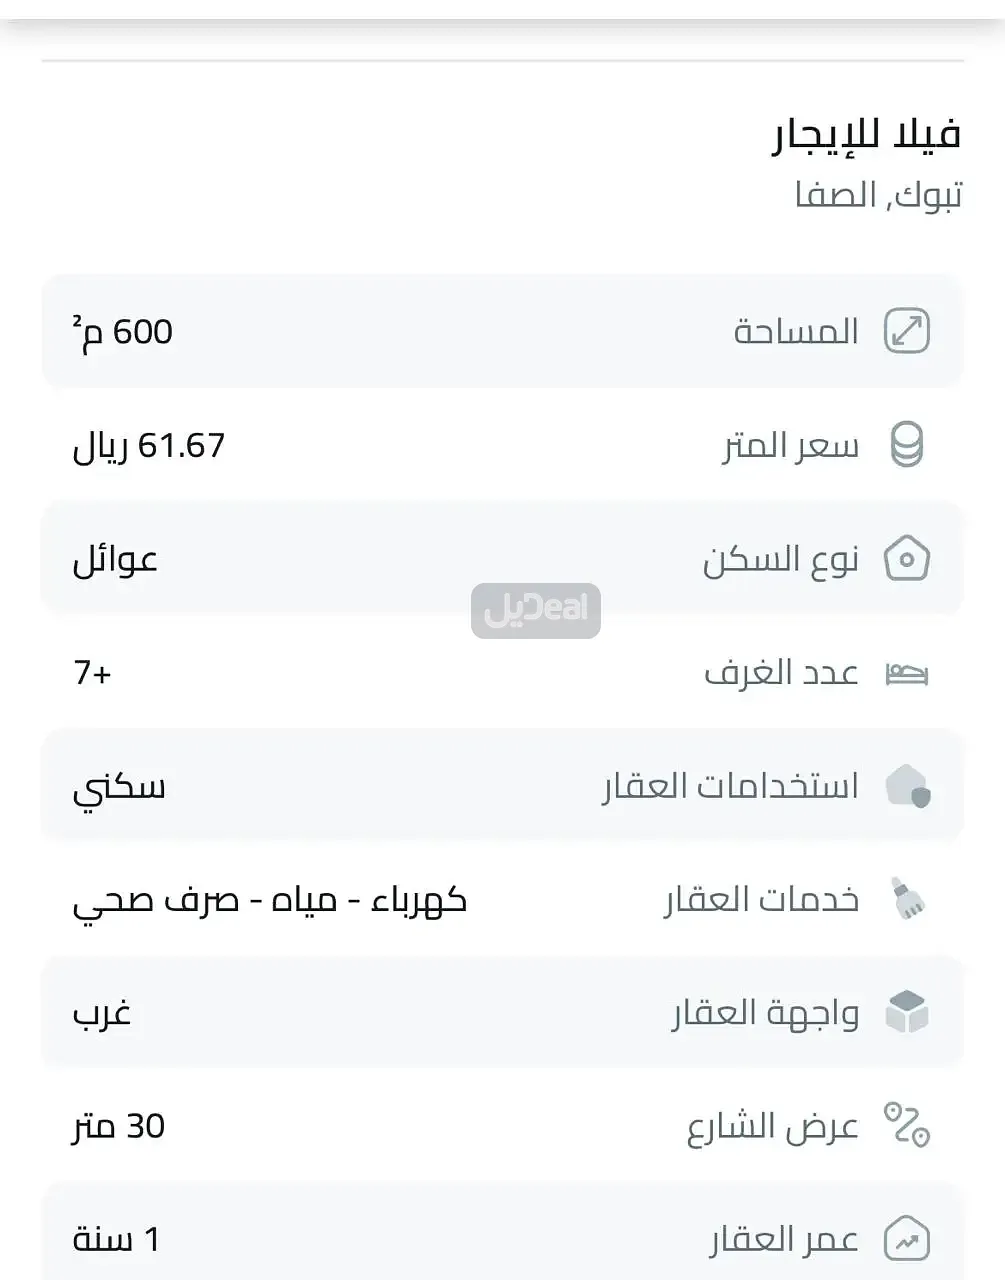1005x1280 pixels.
Task: Tap the '+7' rooms count value
Action: click(92, 673)
